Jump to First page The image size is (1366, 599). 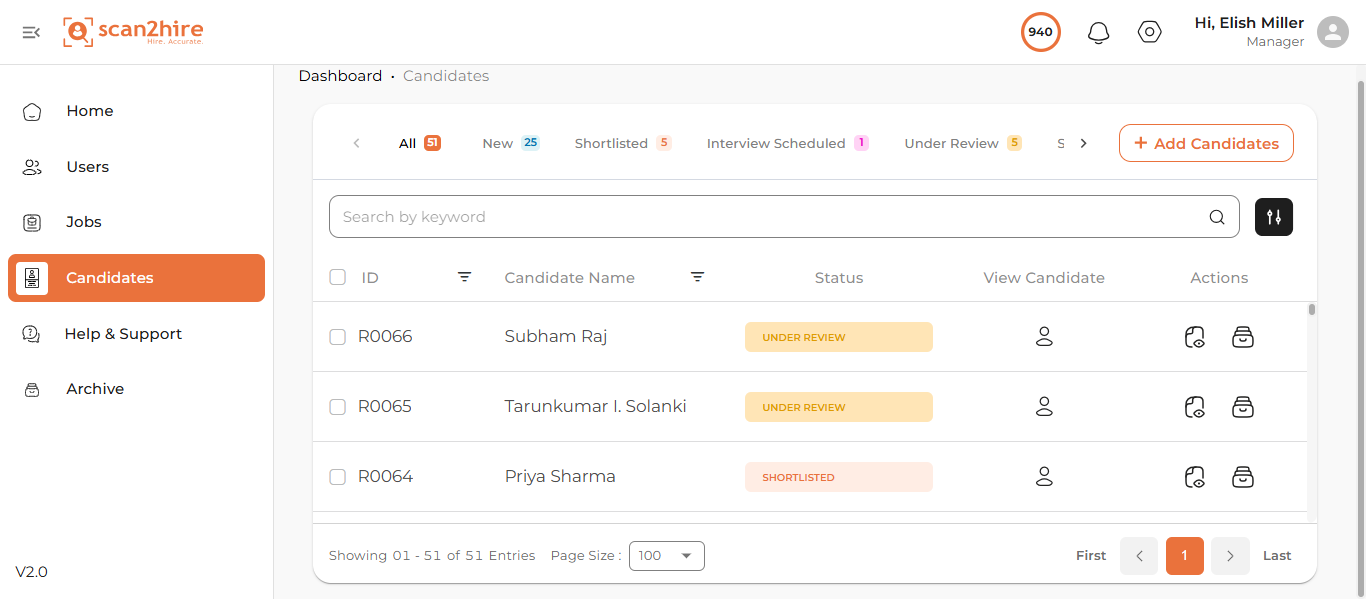[1091, 556]
